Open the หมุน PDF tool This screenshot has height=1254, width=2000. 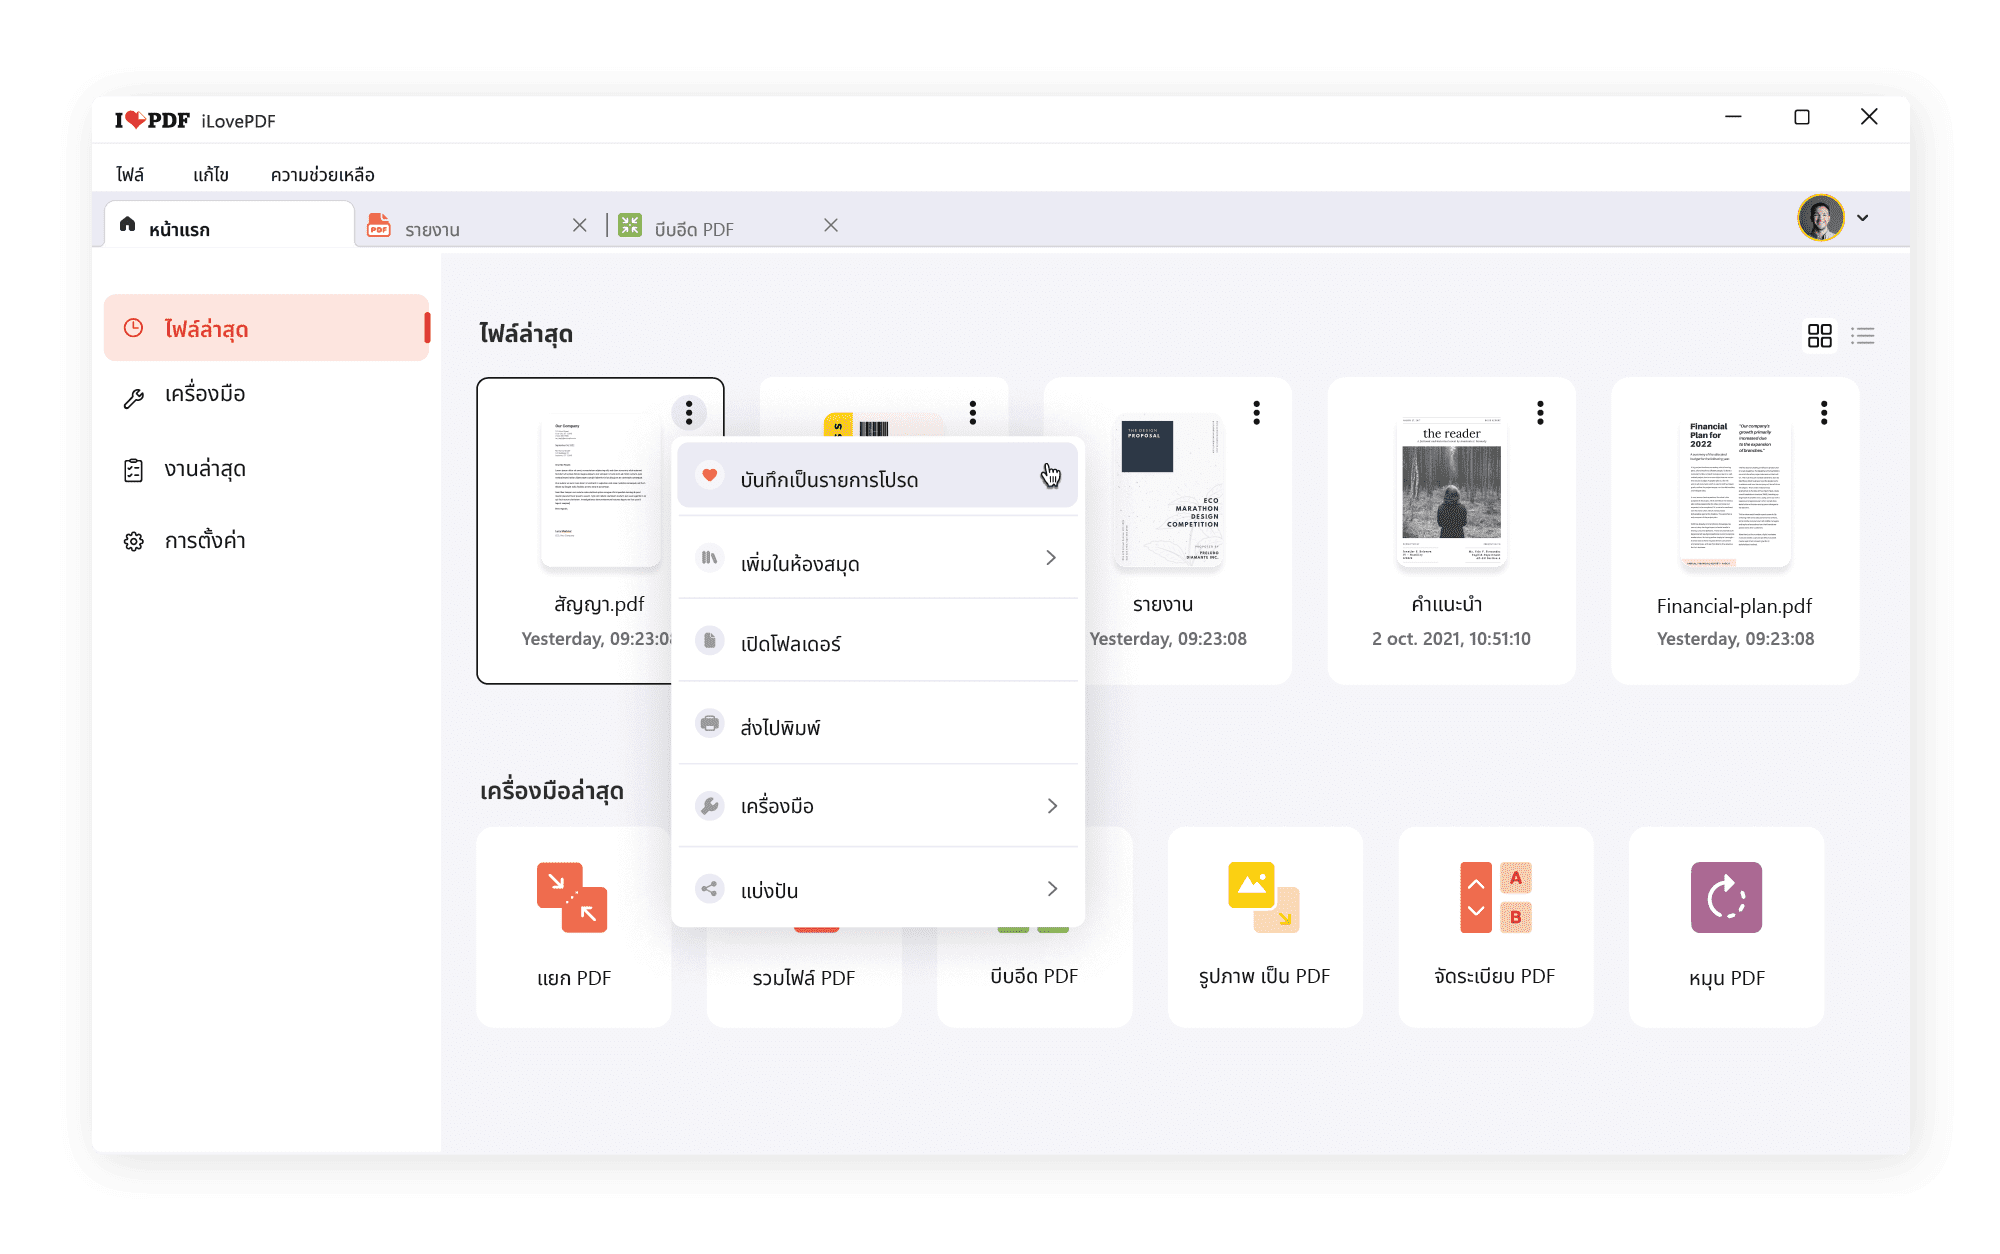tap(1726, 927)
